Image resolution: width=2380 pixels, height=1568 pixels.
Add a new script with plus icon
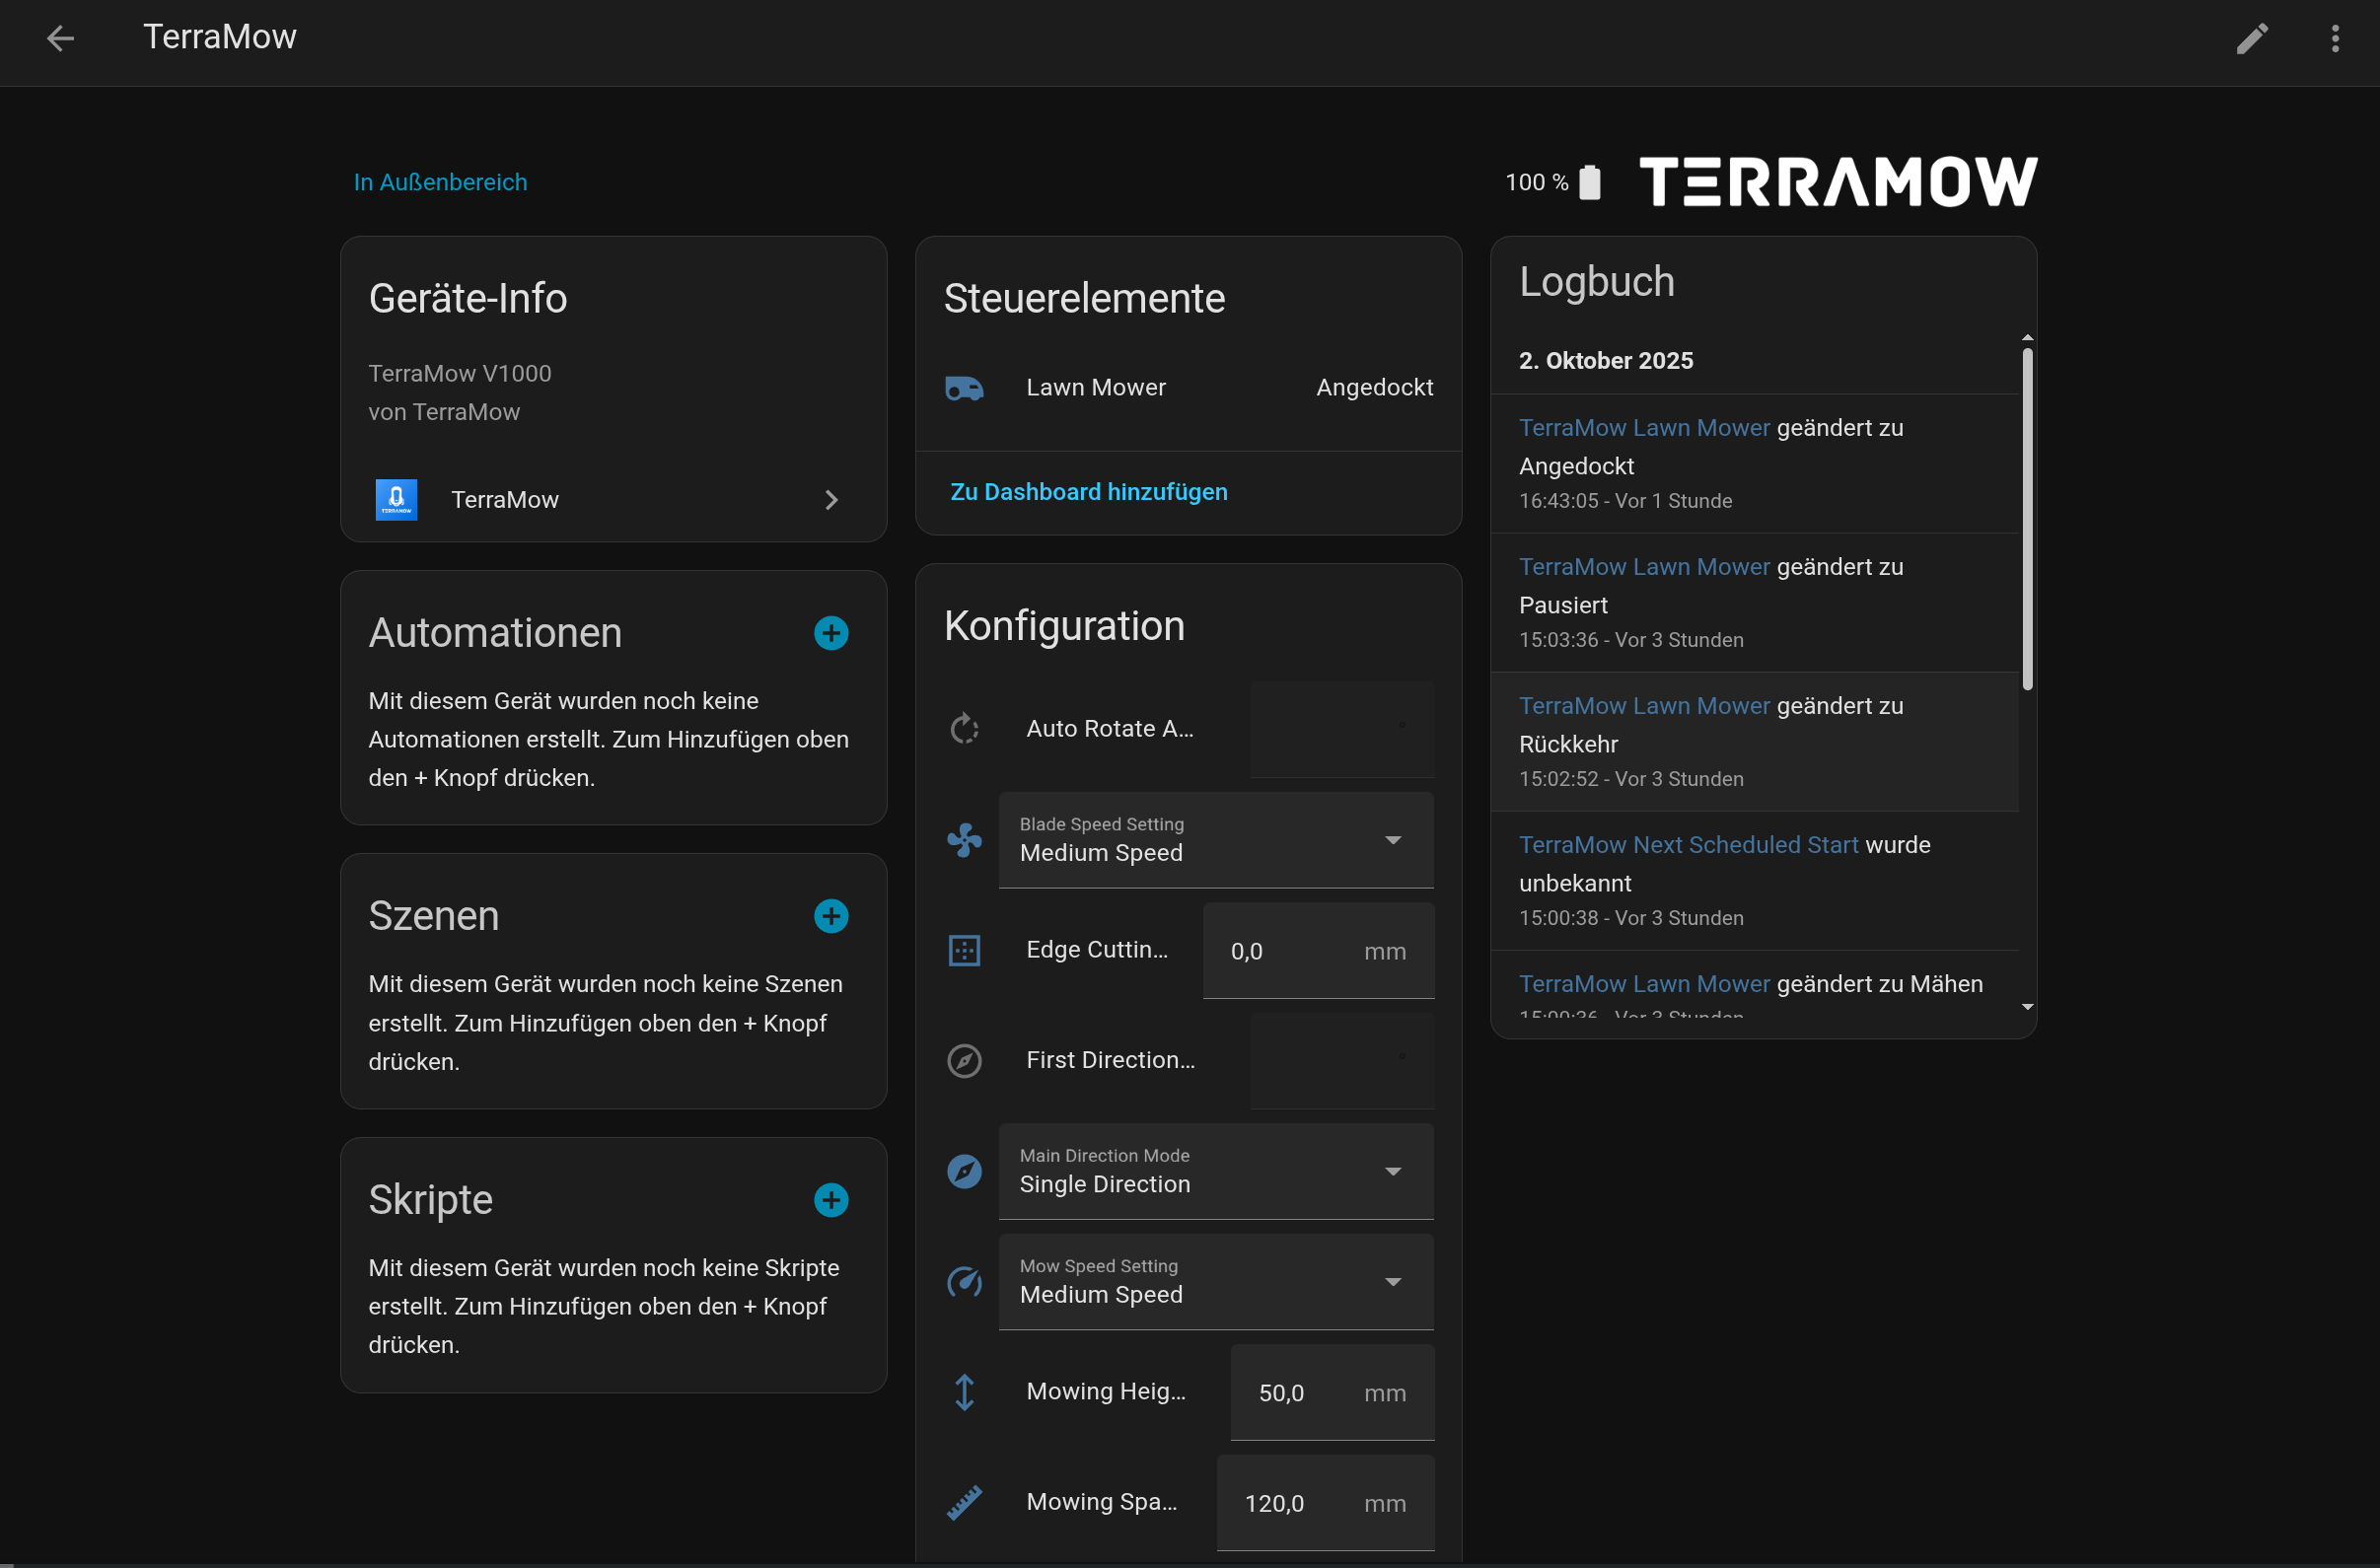coord(830,1200)
